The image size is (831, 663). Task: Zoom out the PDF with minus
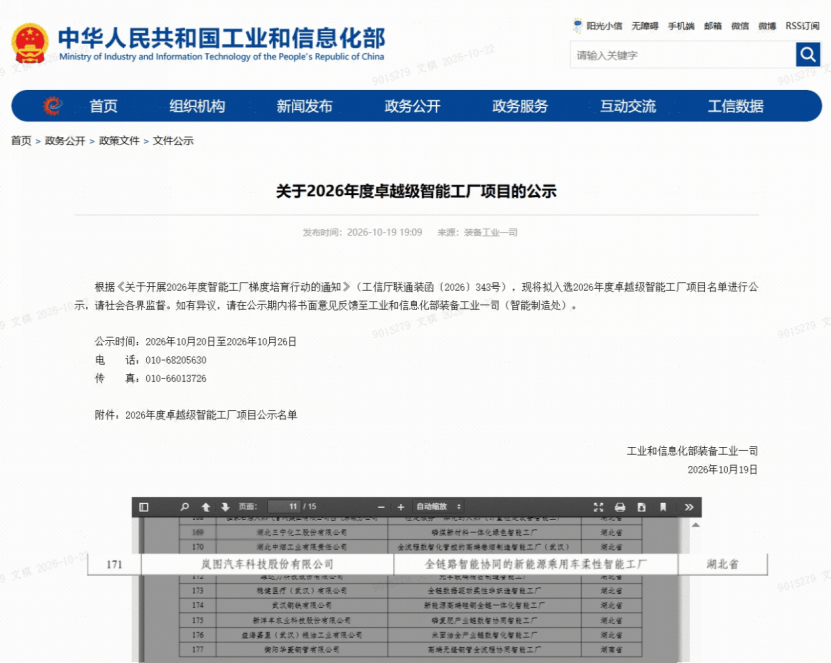[x=381, y=507]
